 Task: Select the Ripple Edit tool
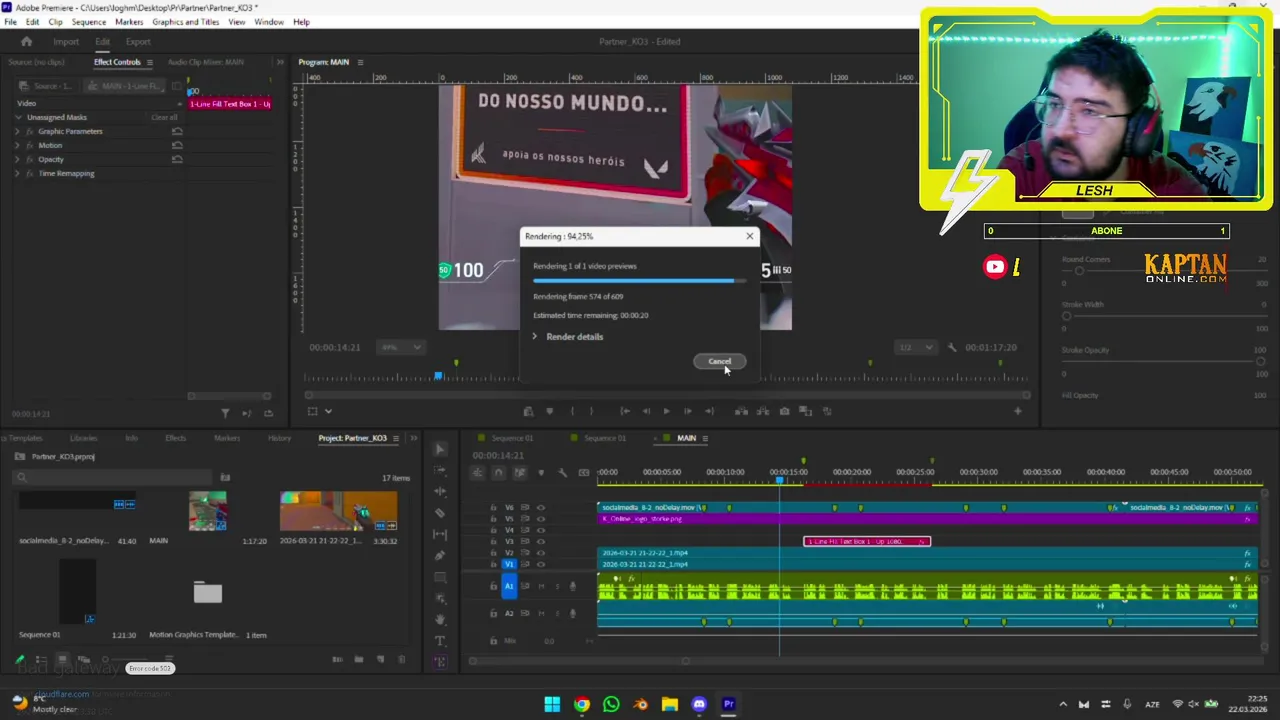(440, 491)
